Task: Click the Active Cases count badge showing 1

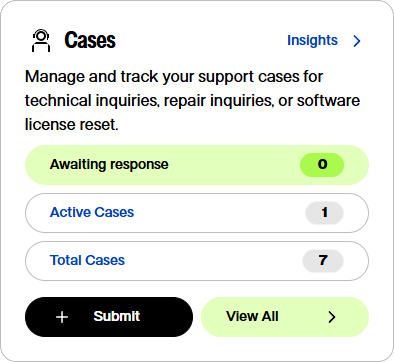Action: click(x=324, y=213)
